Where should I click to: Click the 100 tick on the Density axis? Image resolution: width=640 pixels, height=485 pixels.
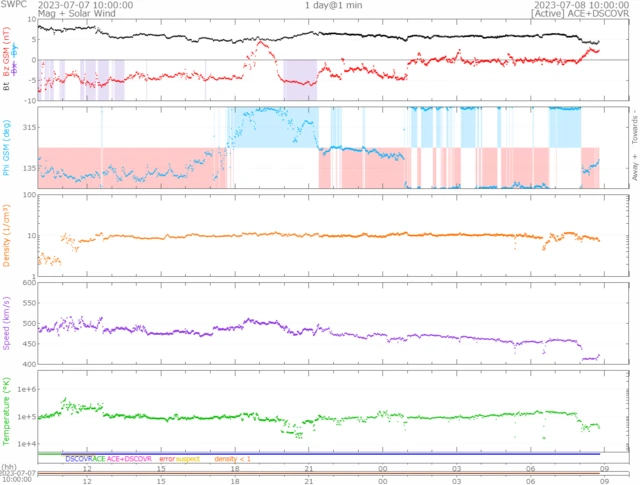[x=29, y=195]
